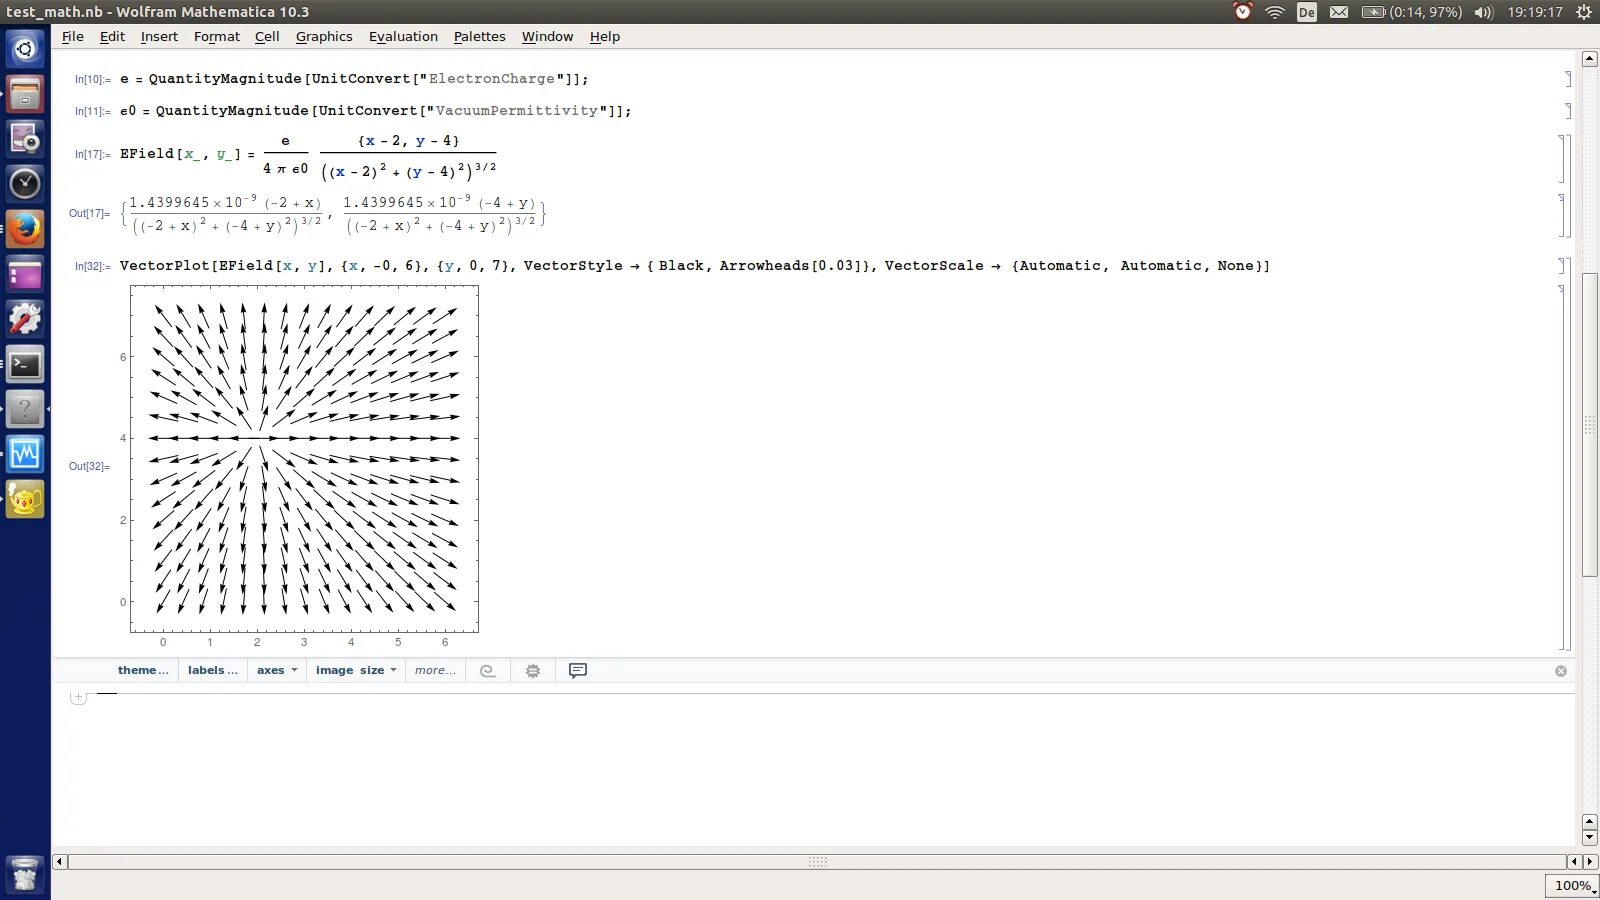This screenshot has width=1600, height=900.
Task: Click the horizontal scrollbar far-right arrow
Action: (x=1590, y=862)
